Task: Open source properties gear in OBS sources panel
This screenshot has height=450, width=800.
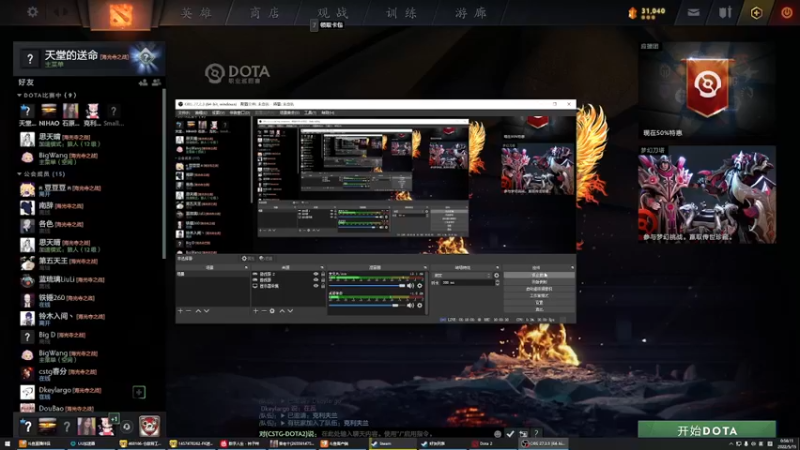Action: 272,311
